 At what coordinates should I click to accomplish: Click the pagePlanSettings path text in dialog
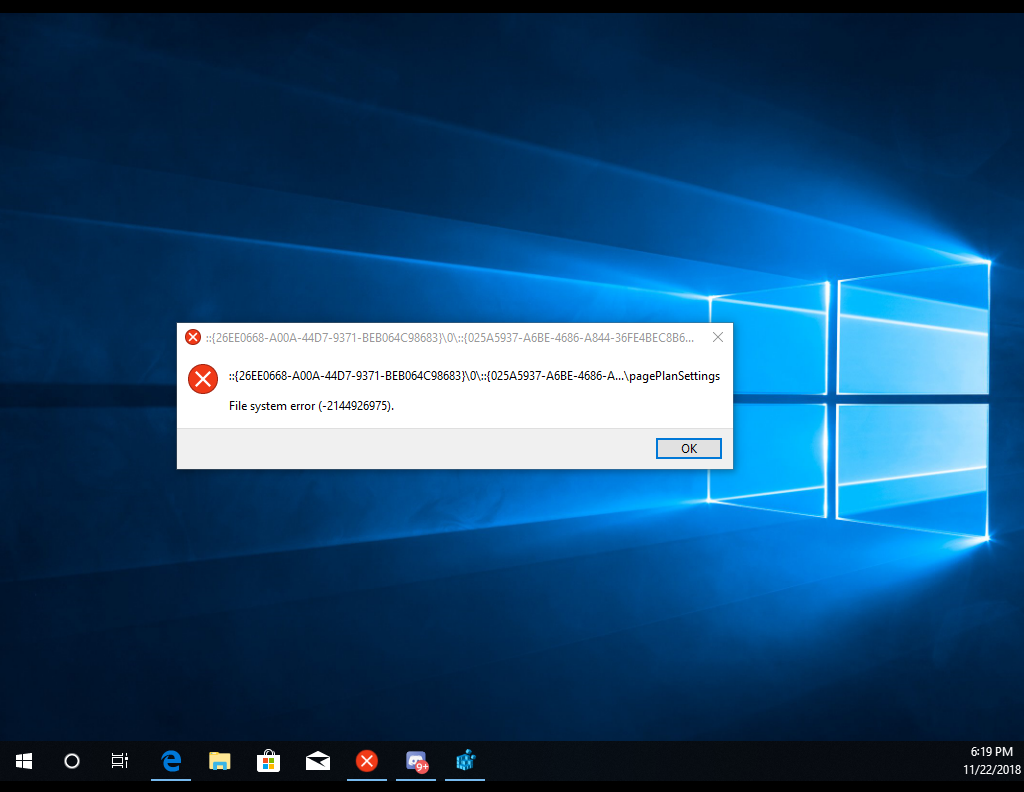[x=474, y=376]
